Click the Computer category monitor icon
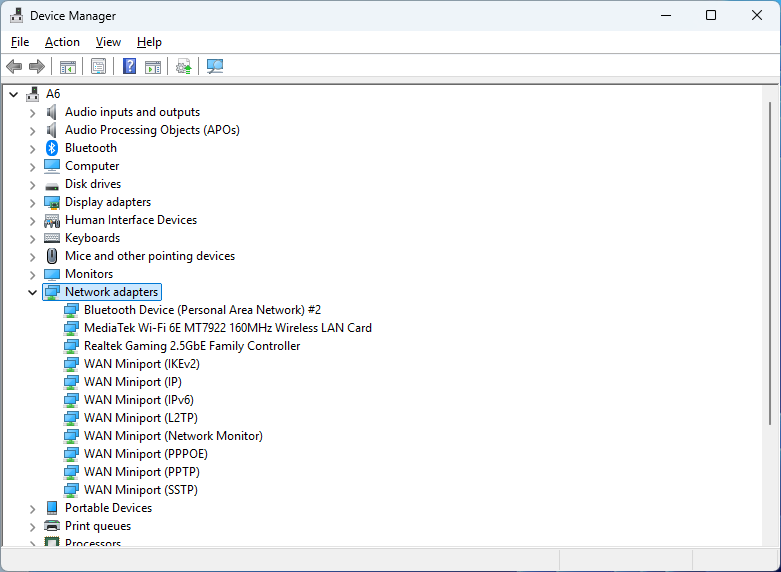Image resolution: width=781 pixels, height=572 pixels. click(x=52, y=166)
